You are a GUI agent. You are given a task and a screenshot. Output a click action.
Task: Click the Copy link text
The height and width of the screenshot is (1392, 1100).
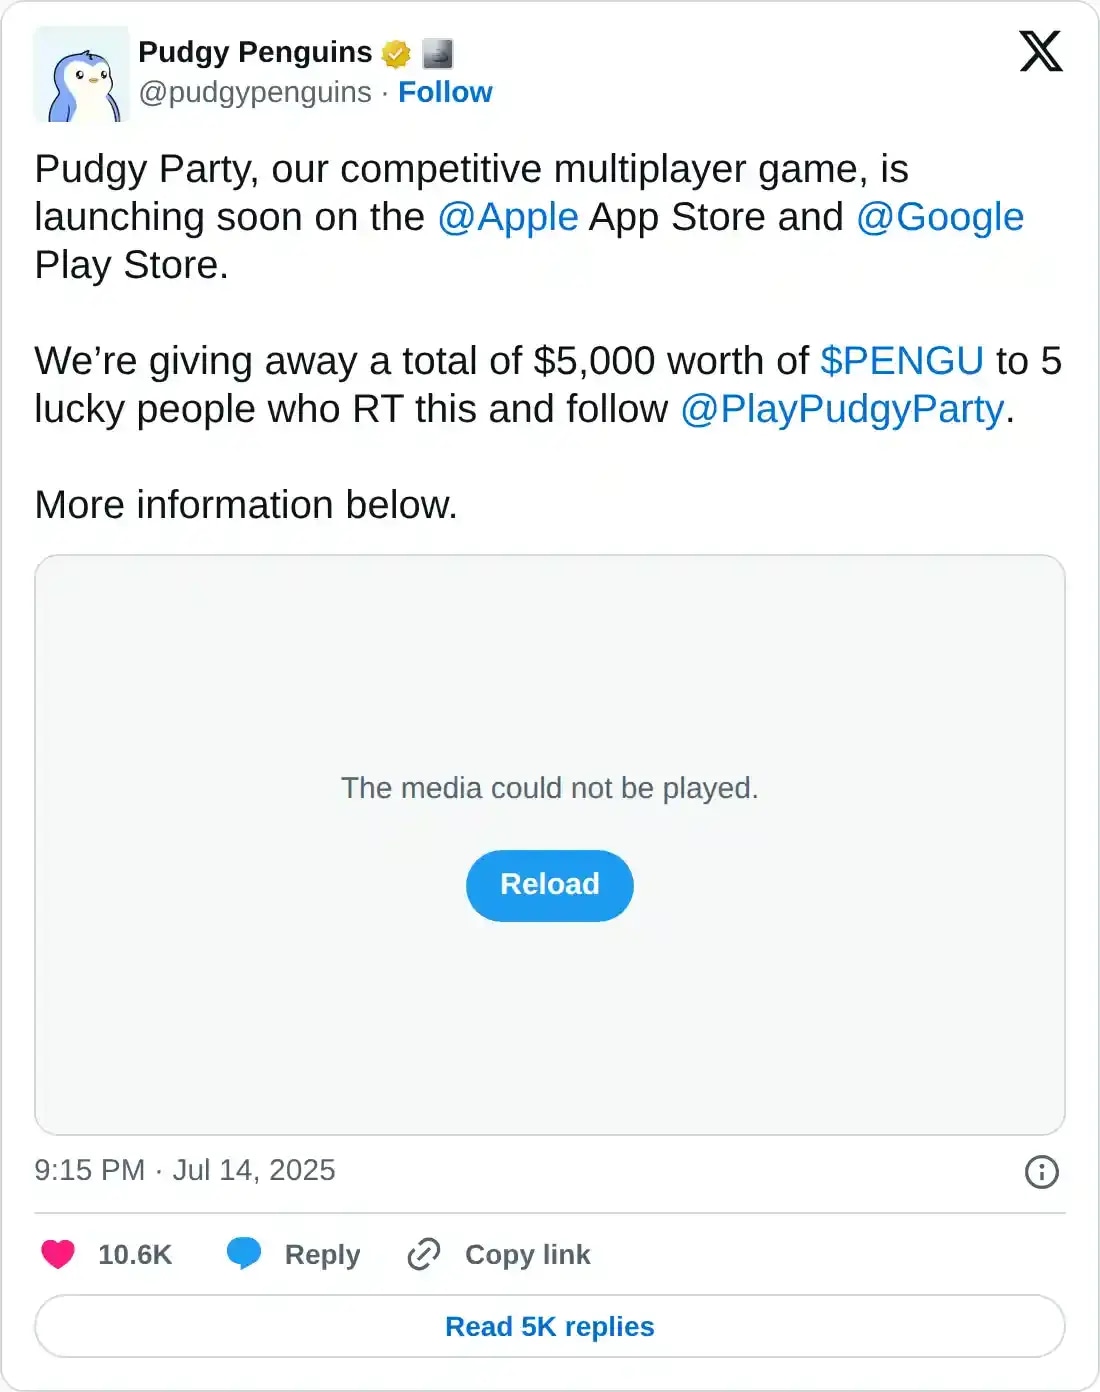(x=528, y=1254)
